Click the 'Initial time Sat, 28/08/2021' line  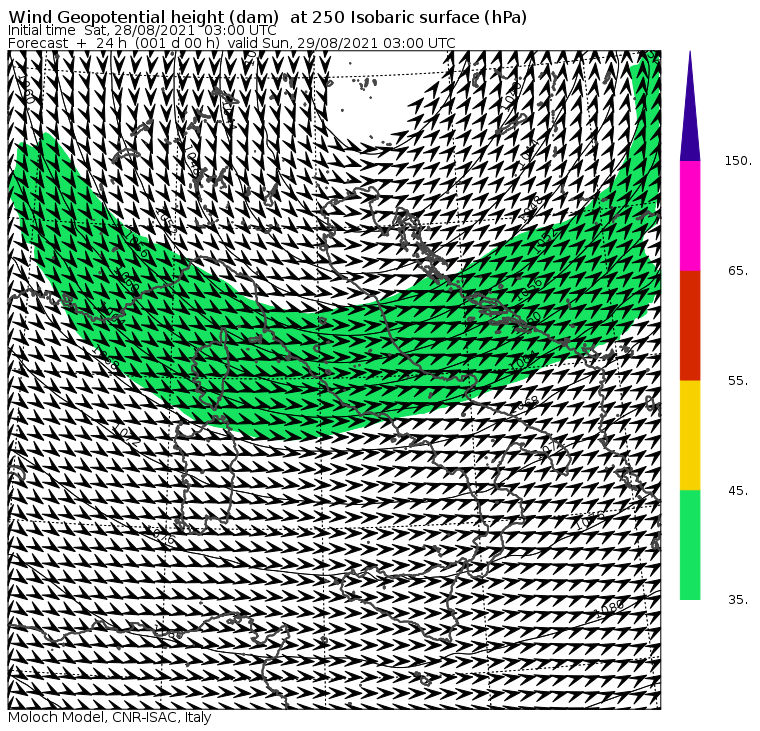click(142, 31)
